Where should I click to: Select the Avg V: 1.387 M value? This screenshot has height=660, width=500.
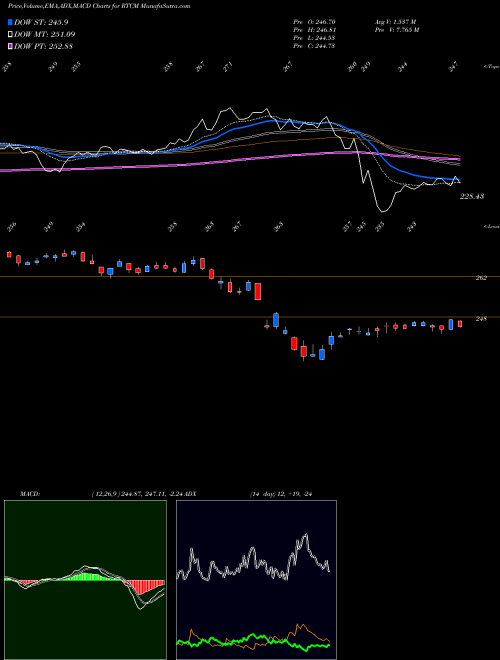click(395, 22)
